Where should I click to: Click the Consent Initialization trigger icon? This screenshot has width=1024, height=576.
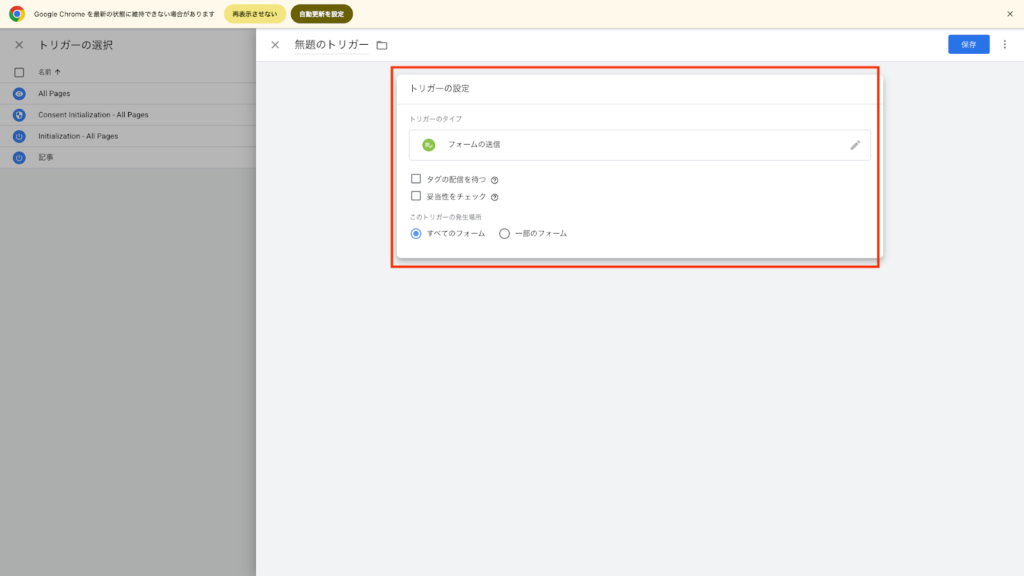(19, 115)
